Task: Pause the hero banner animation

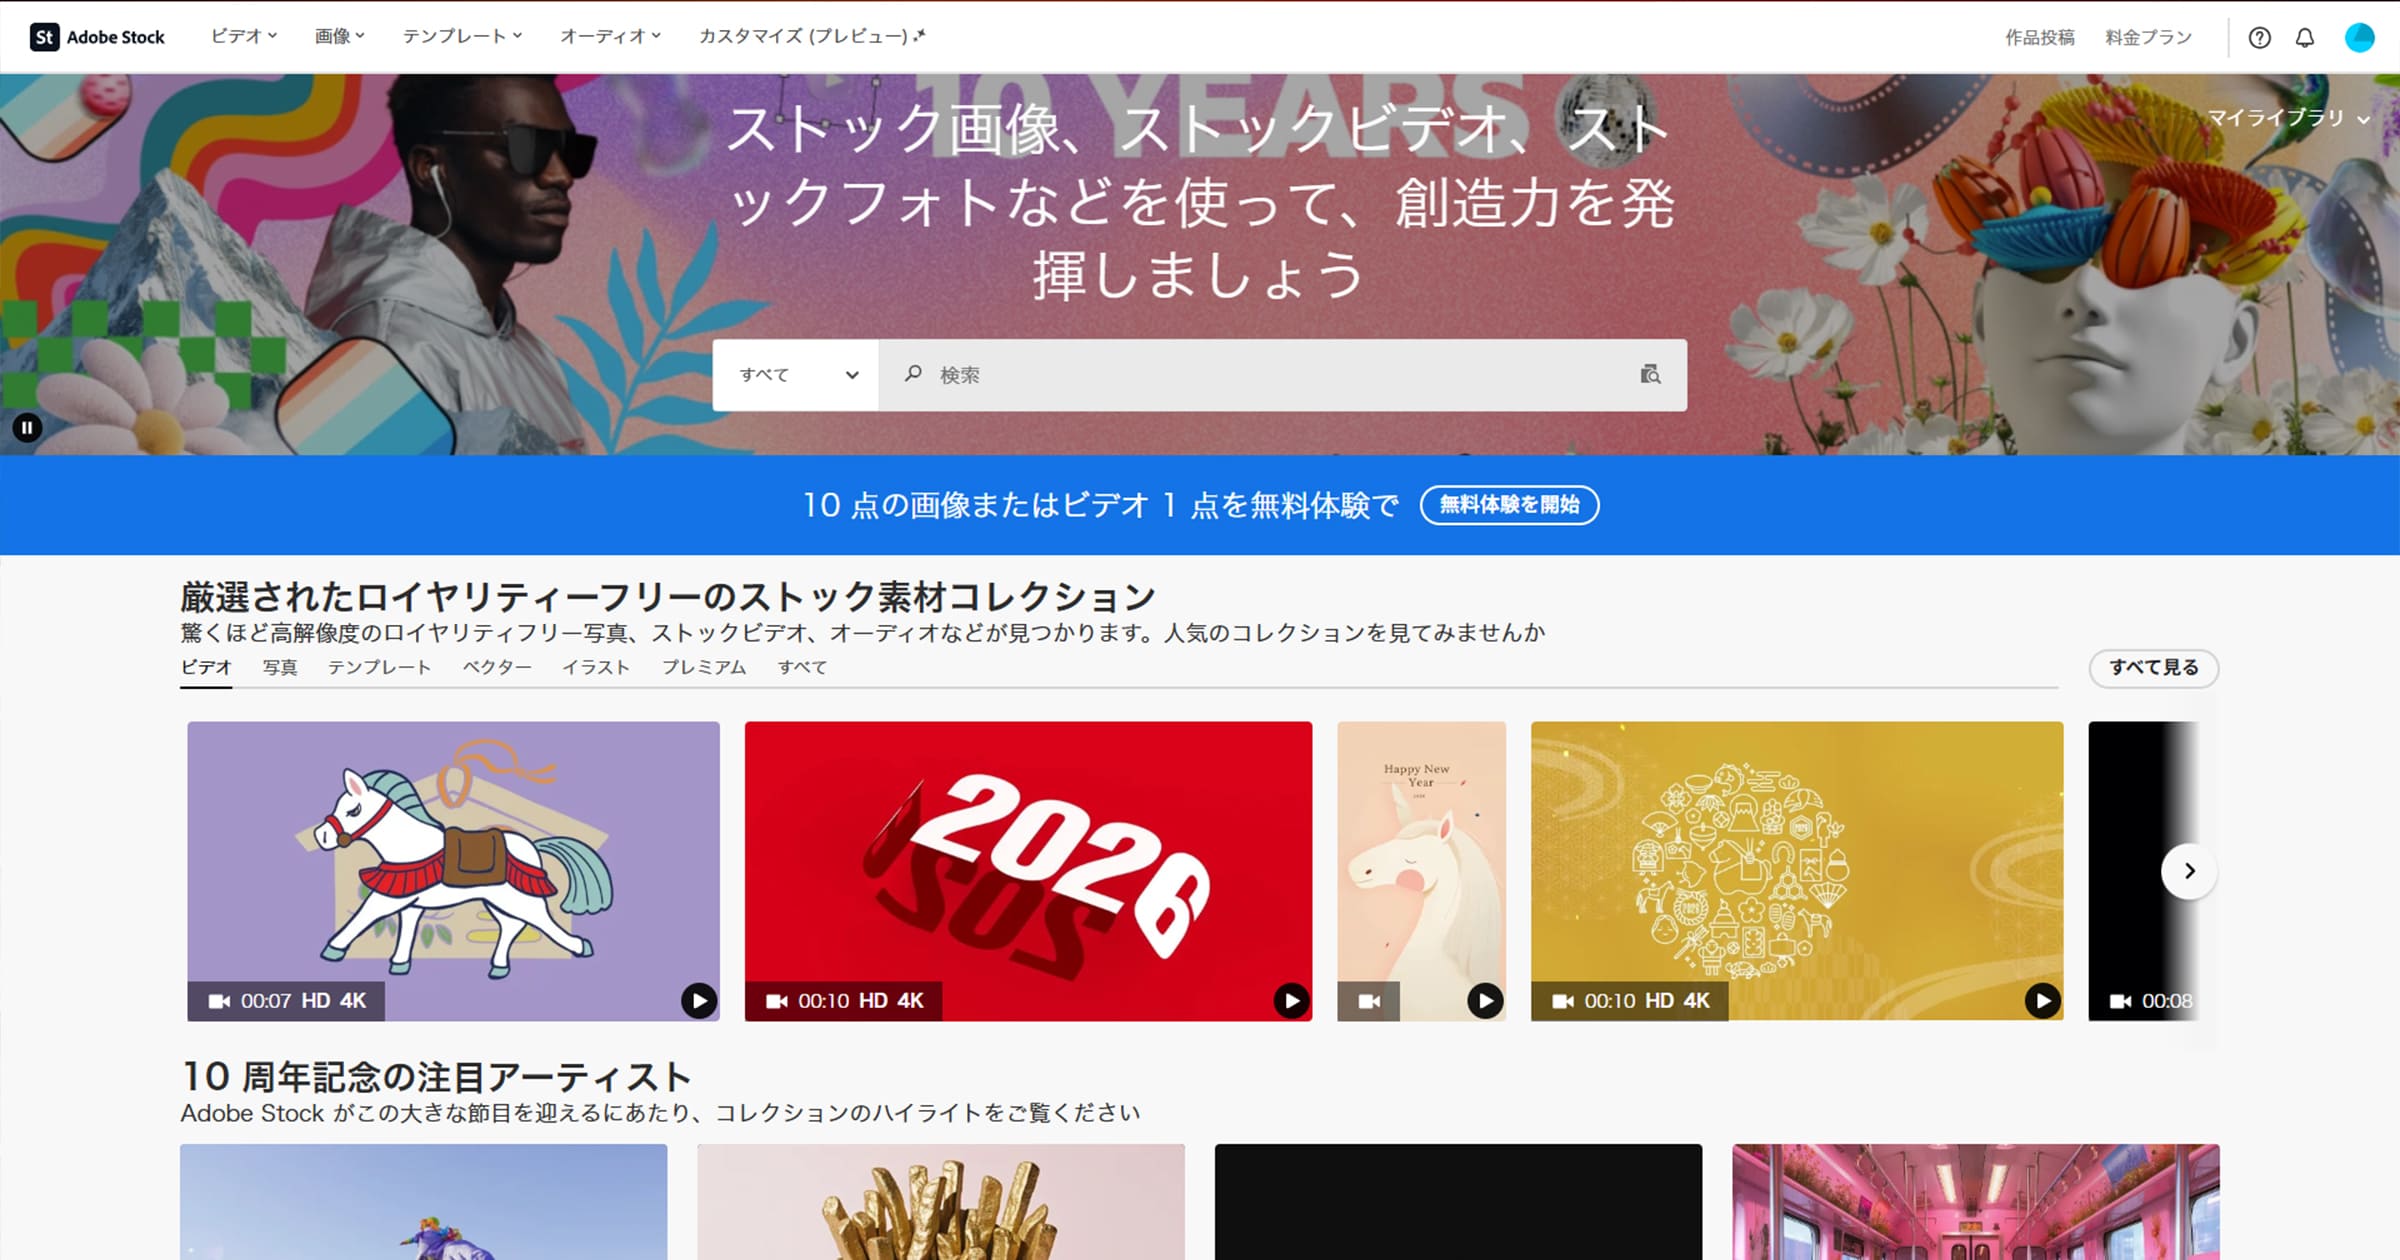Action: (27, 428)
